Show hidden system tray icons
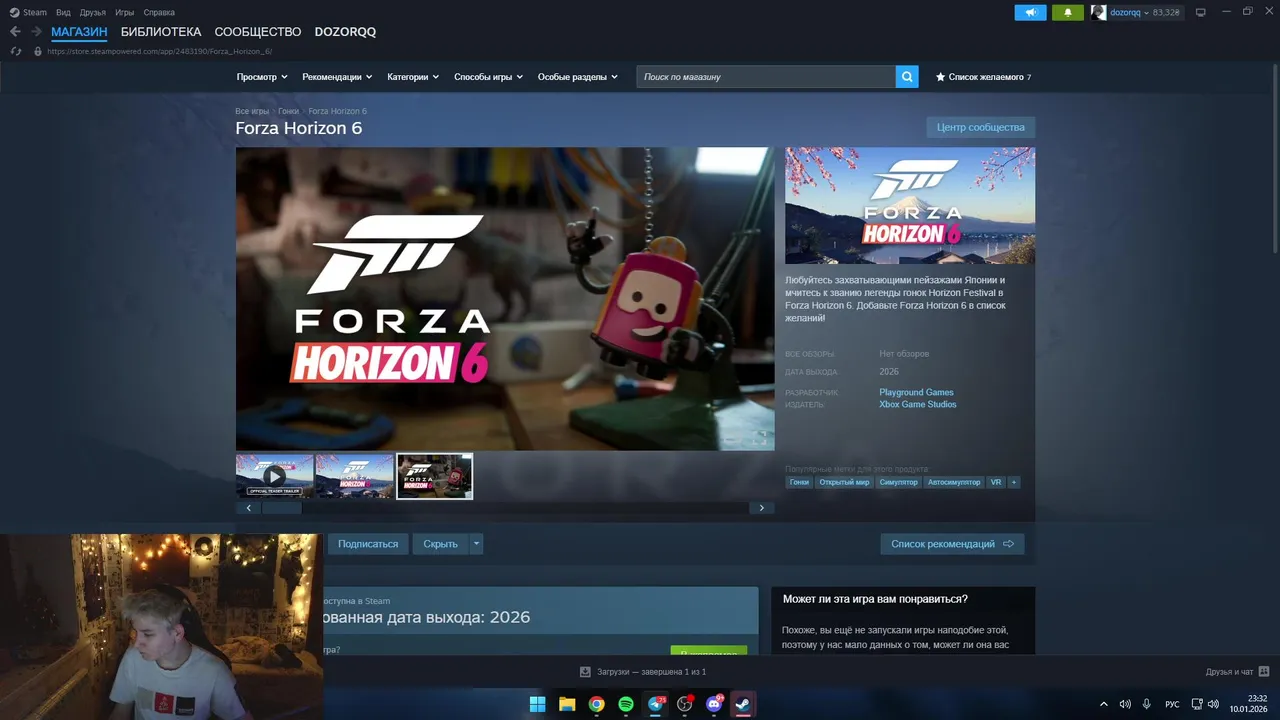 click(x=1104, y=704)
